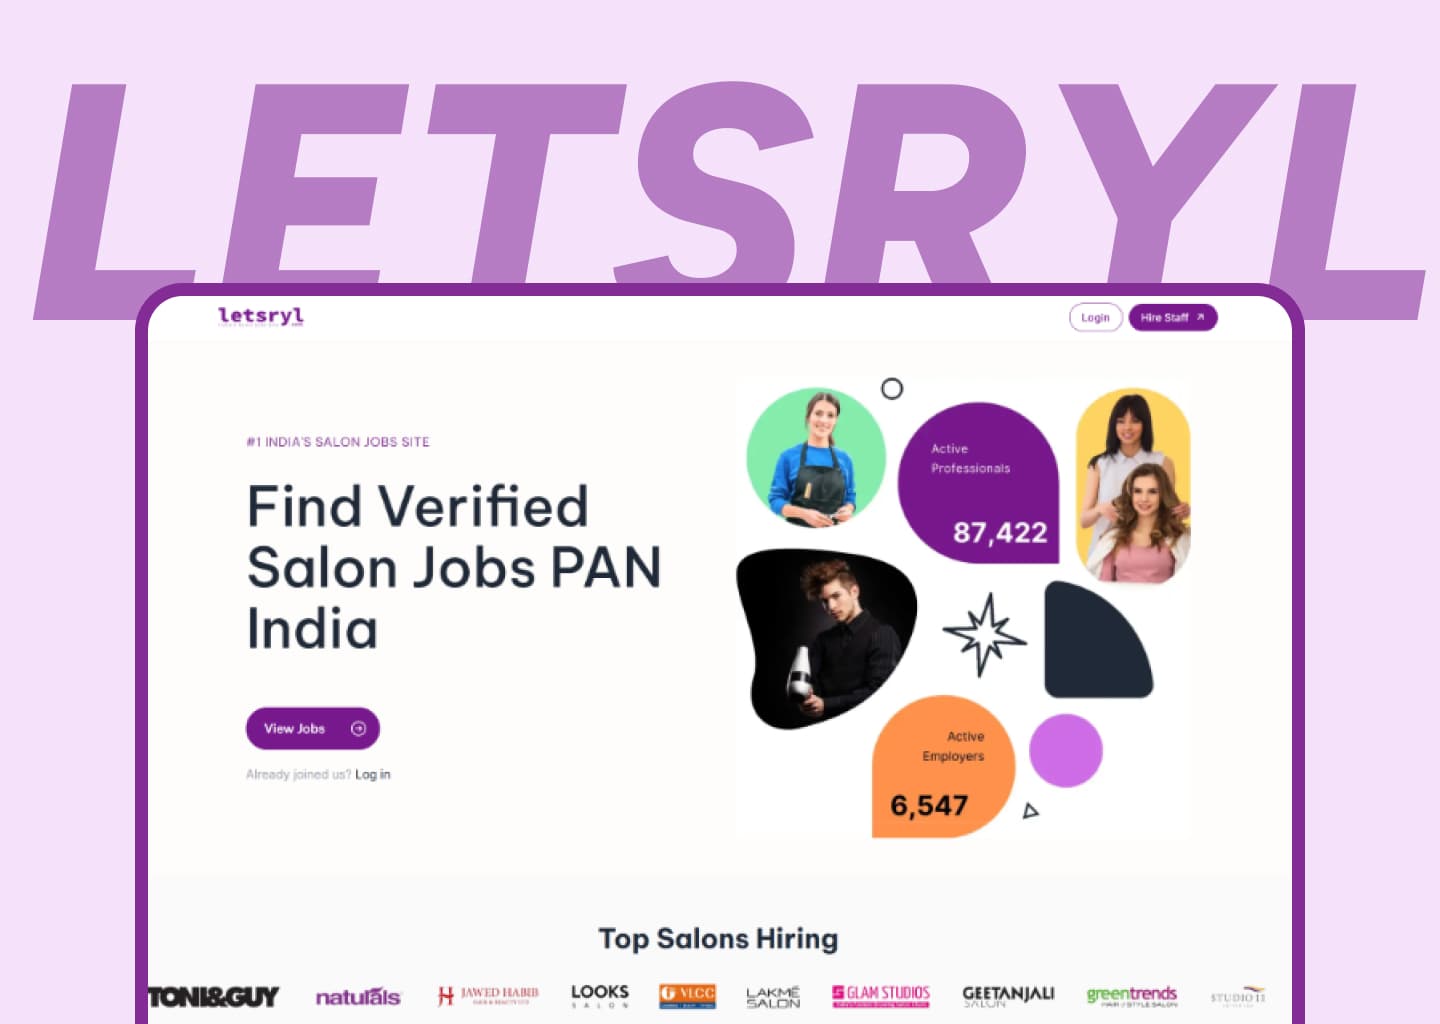Select the Green Trends logo
The width and height of the screenshot is (1440, 1024).
click(x=1132, y=996)
